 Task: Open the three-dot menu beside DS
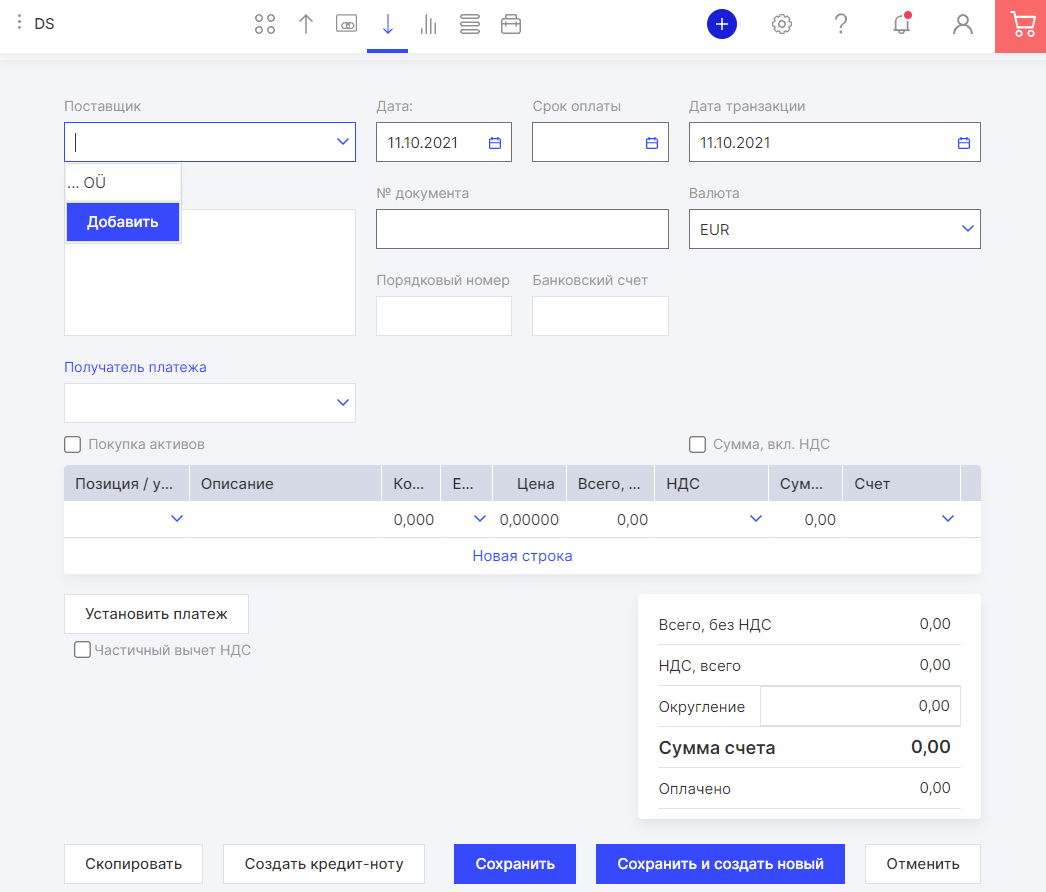click(19, 23)
